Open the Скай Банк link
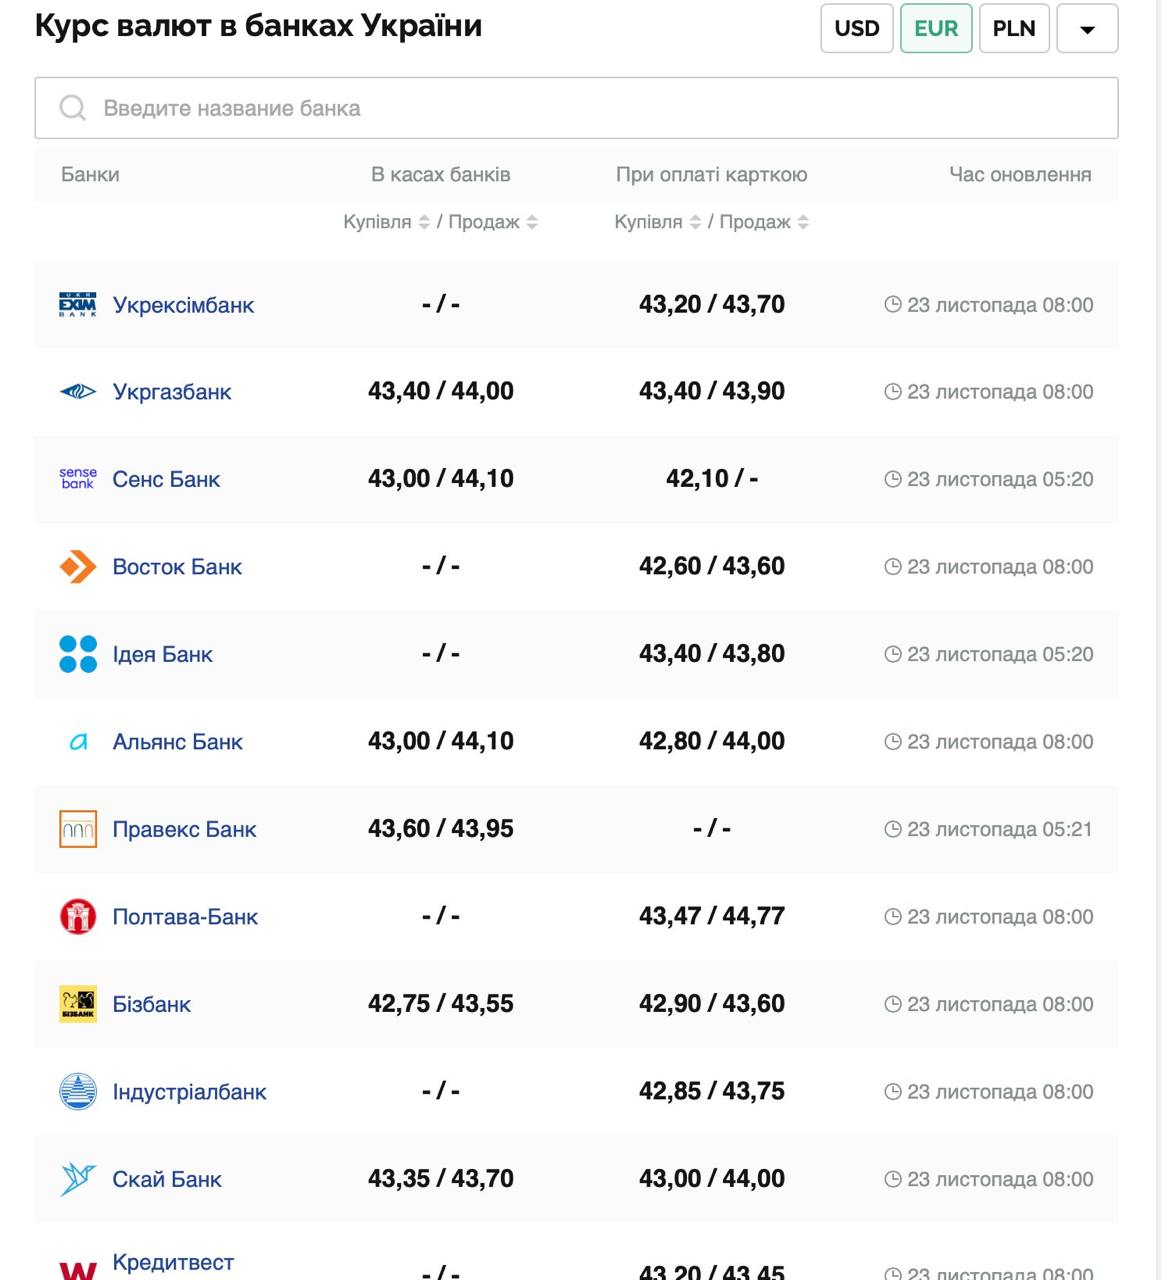Viewport: 1162px width, 1280px height. click(x=167, y=1179)
